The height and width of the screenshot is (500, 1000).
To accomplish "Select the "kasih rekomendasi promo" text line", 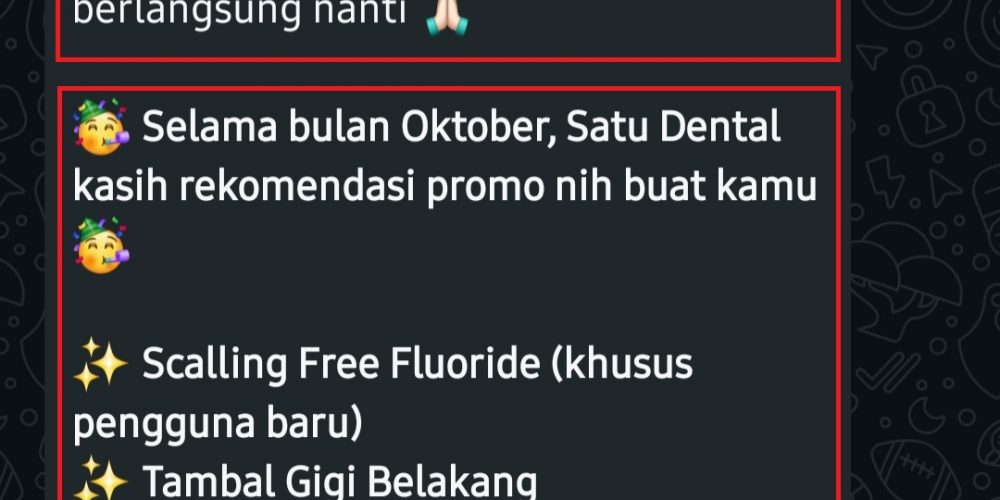I will click(311, 188).
